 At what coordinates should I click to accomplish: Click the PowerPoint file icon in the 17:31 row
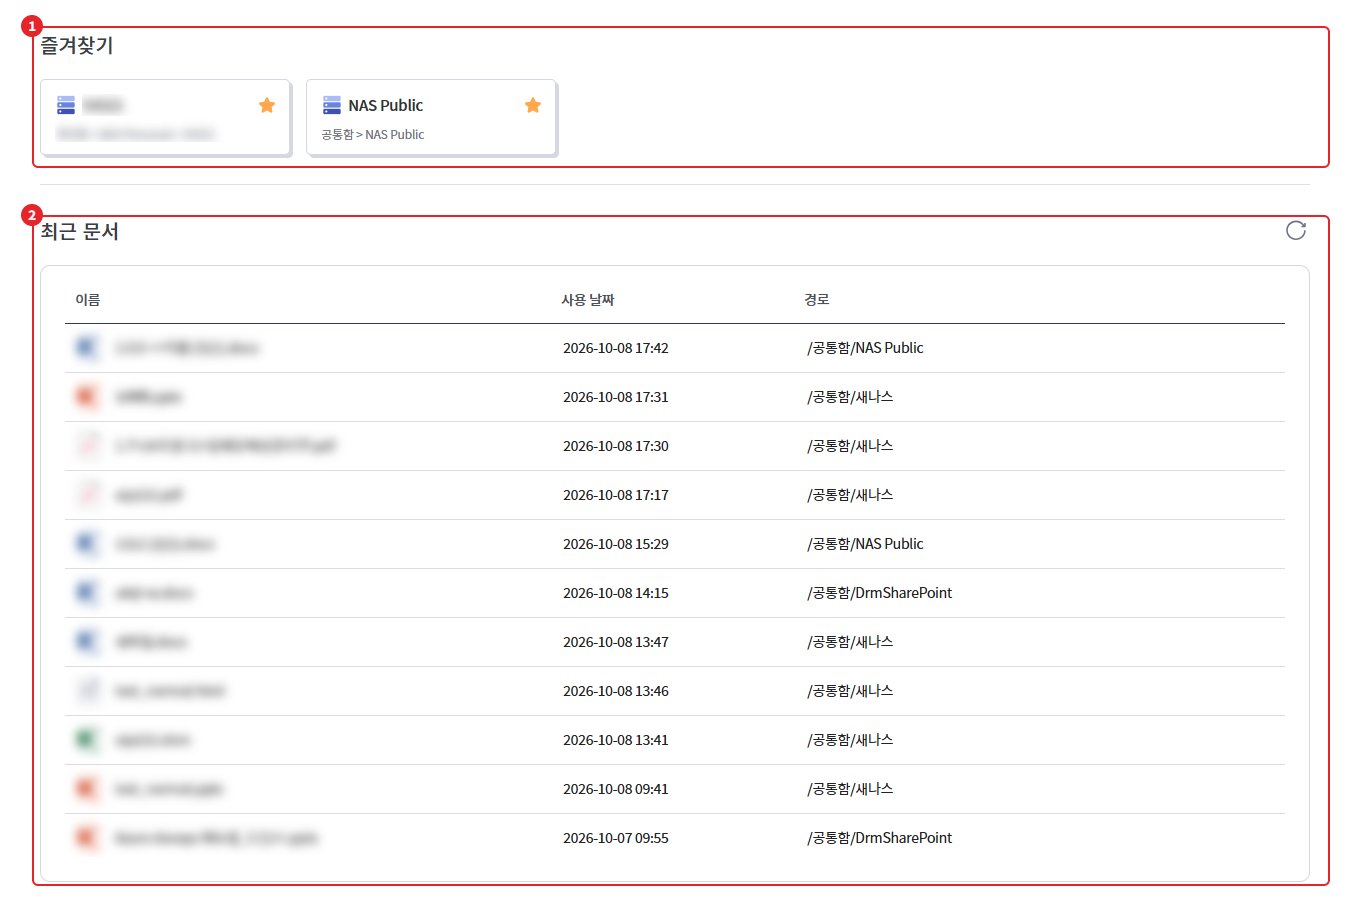87,397
